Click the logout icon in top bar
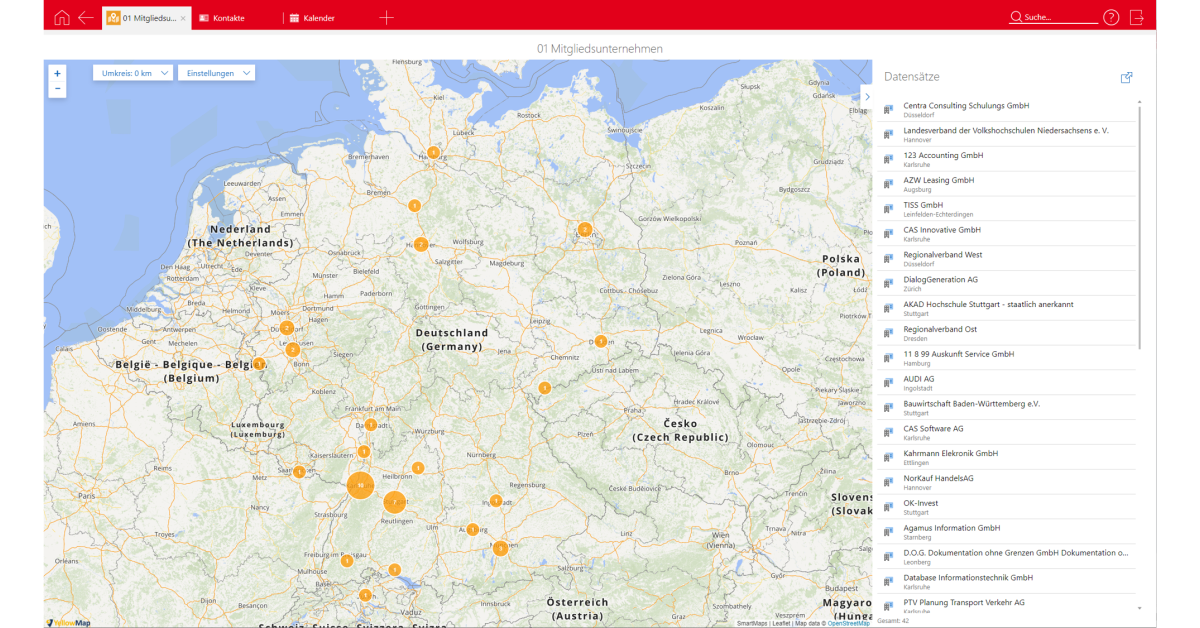This screenshot has width=1200, height=628. pyautogui.click(x=1136, y=17)
